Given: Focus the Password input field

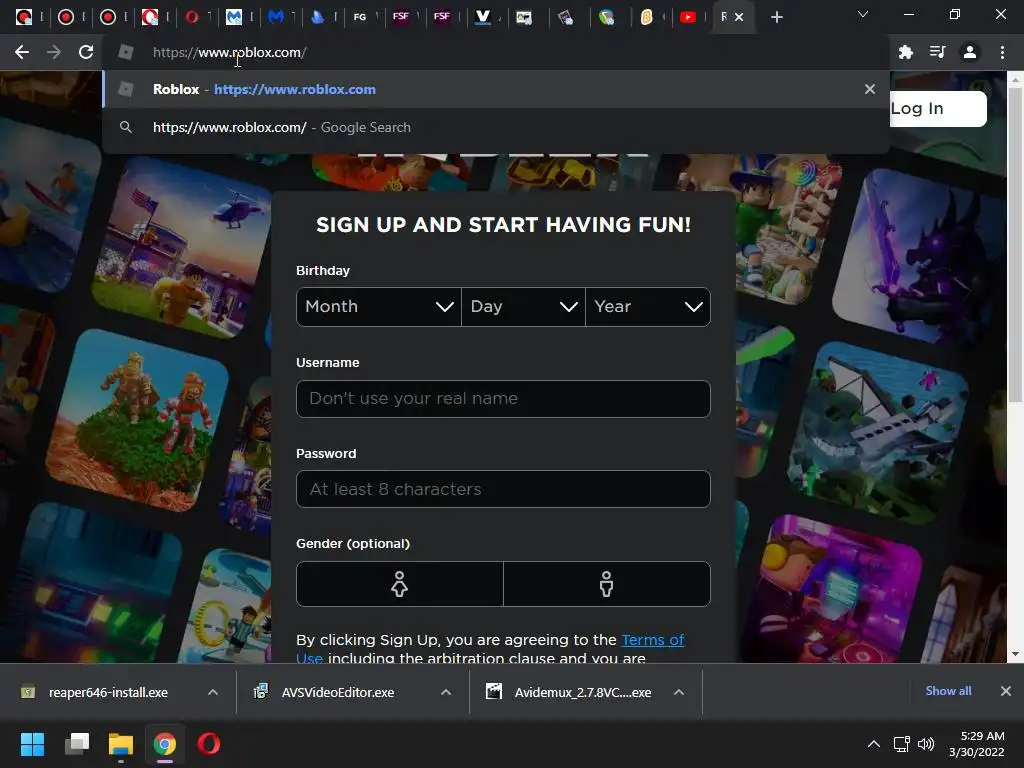Looking at the screenshot, I should pyautogui.click(x=503, y=489).
